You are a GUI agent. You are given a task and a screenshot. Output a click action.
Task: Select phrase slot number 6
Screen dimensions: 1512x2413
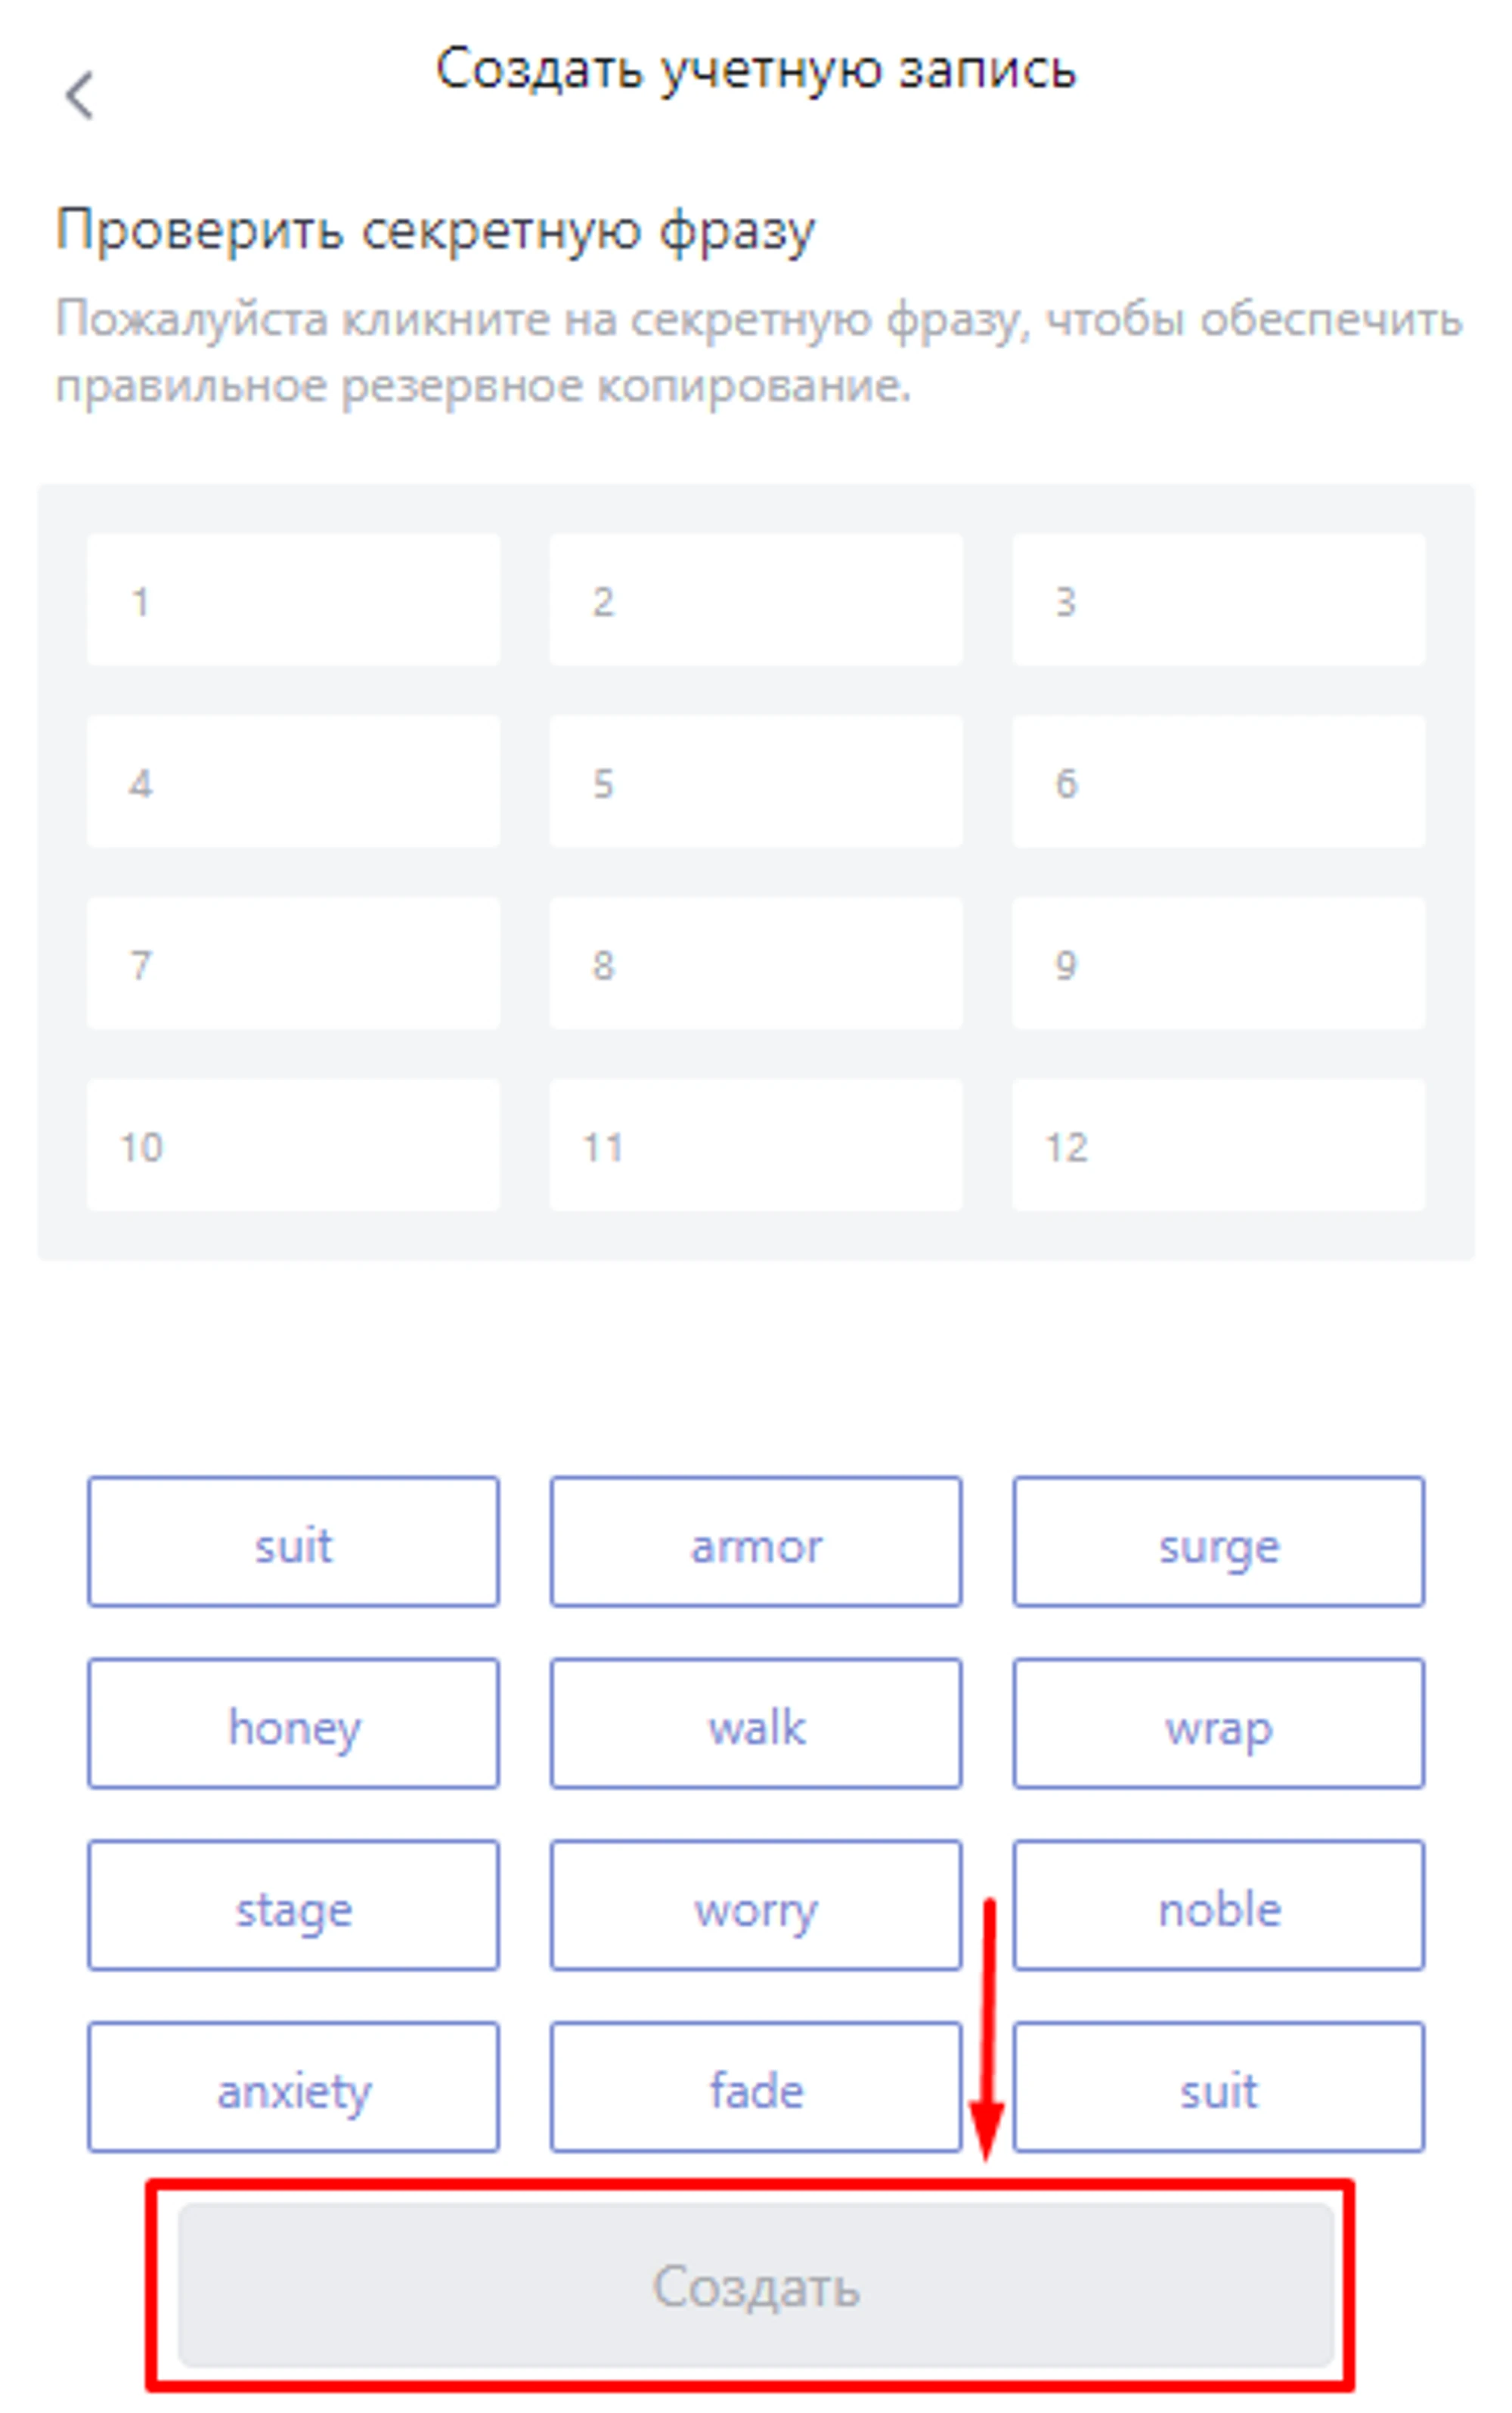click(1218, 782)
